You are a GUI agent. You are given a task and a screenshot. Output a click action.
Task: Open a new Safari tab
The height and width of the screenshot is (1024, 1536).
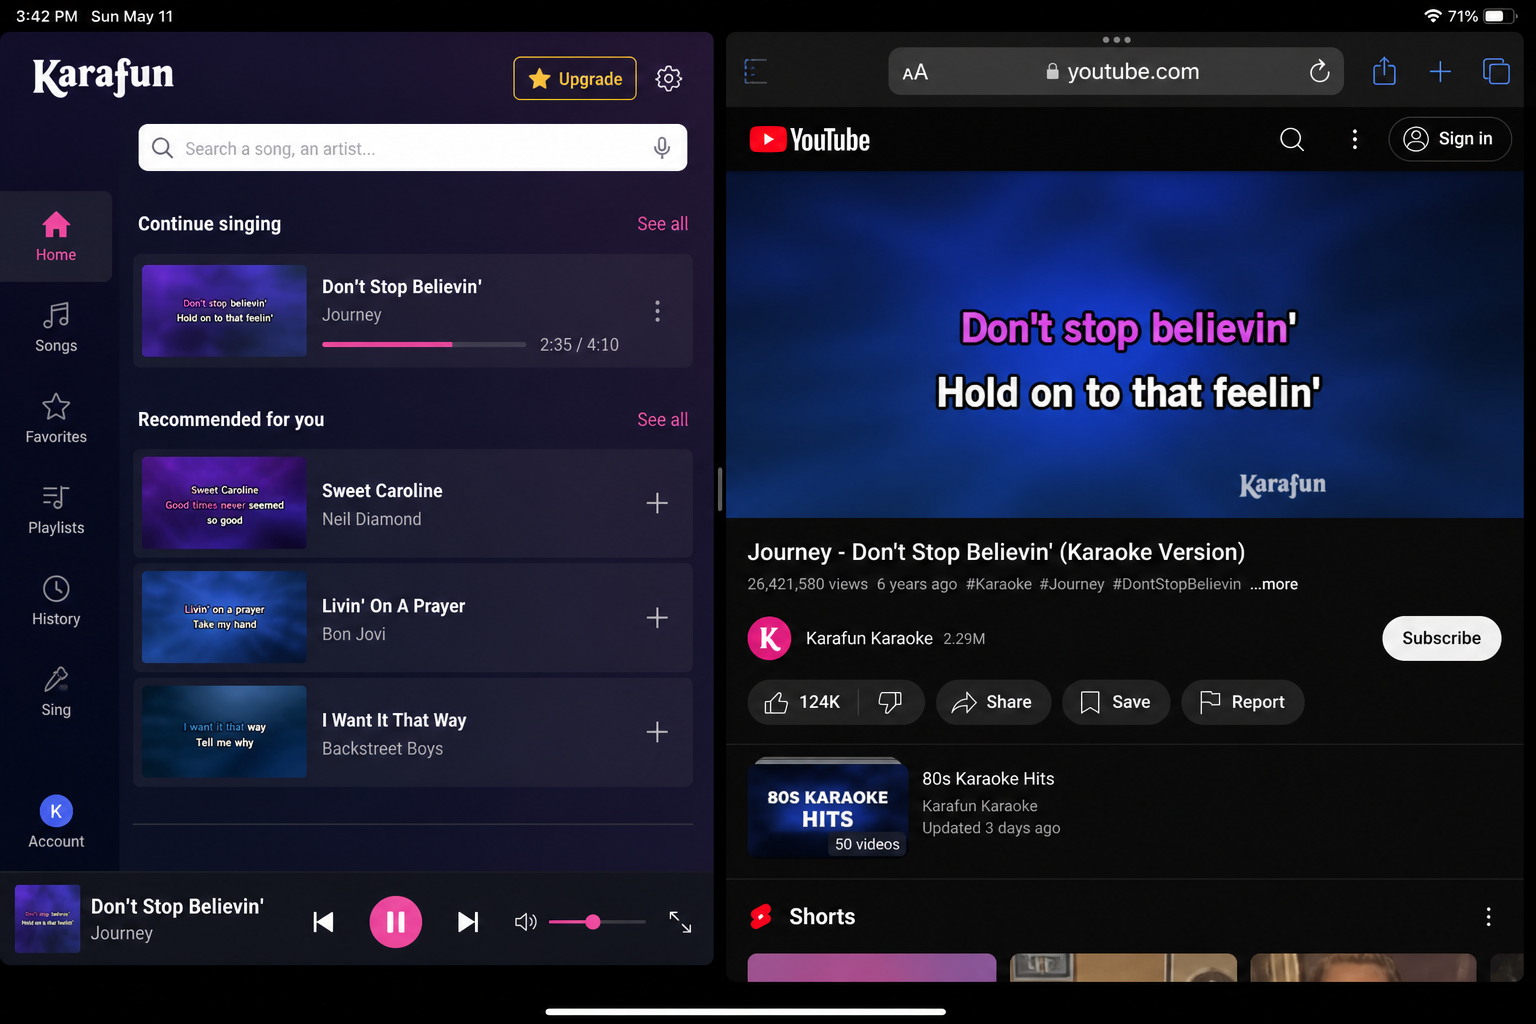[1440, 71]
